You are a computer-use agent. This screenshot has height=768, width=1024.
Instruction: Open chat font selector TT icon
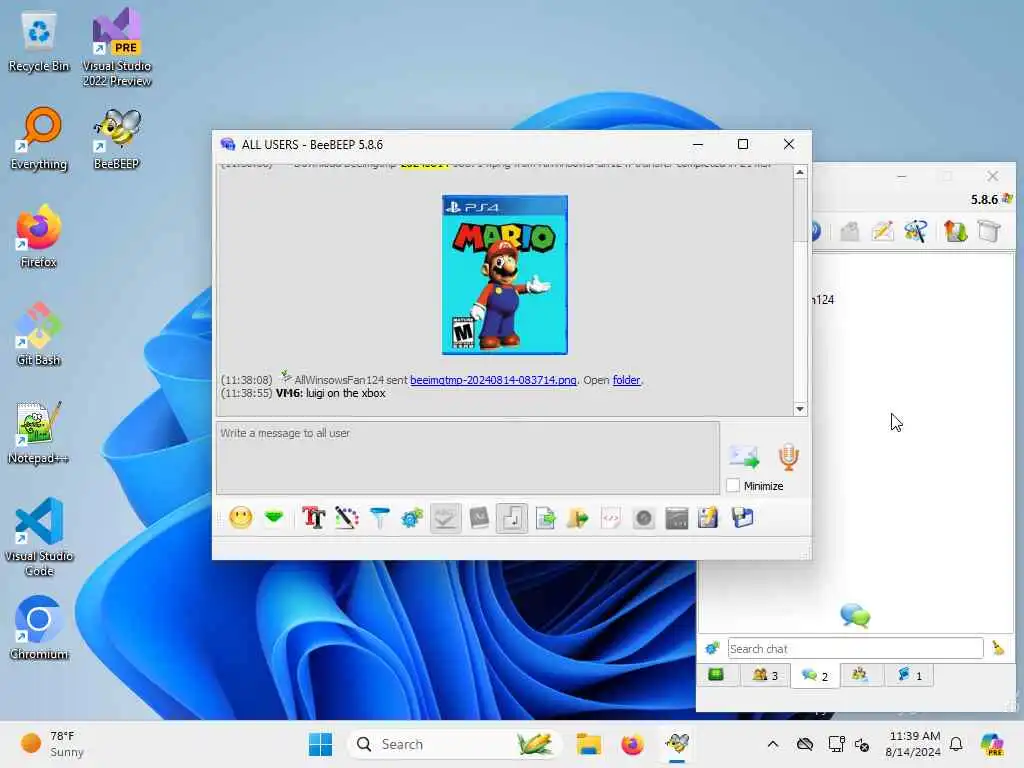313,518
